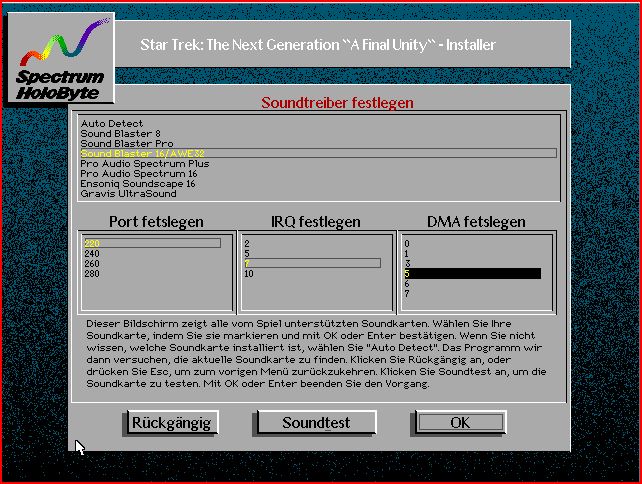Set IRQ to 5
This screenshot has height=484, width=642.
[248, 253]
